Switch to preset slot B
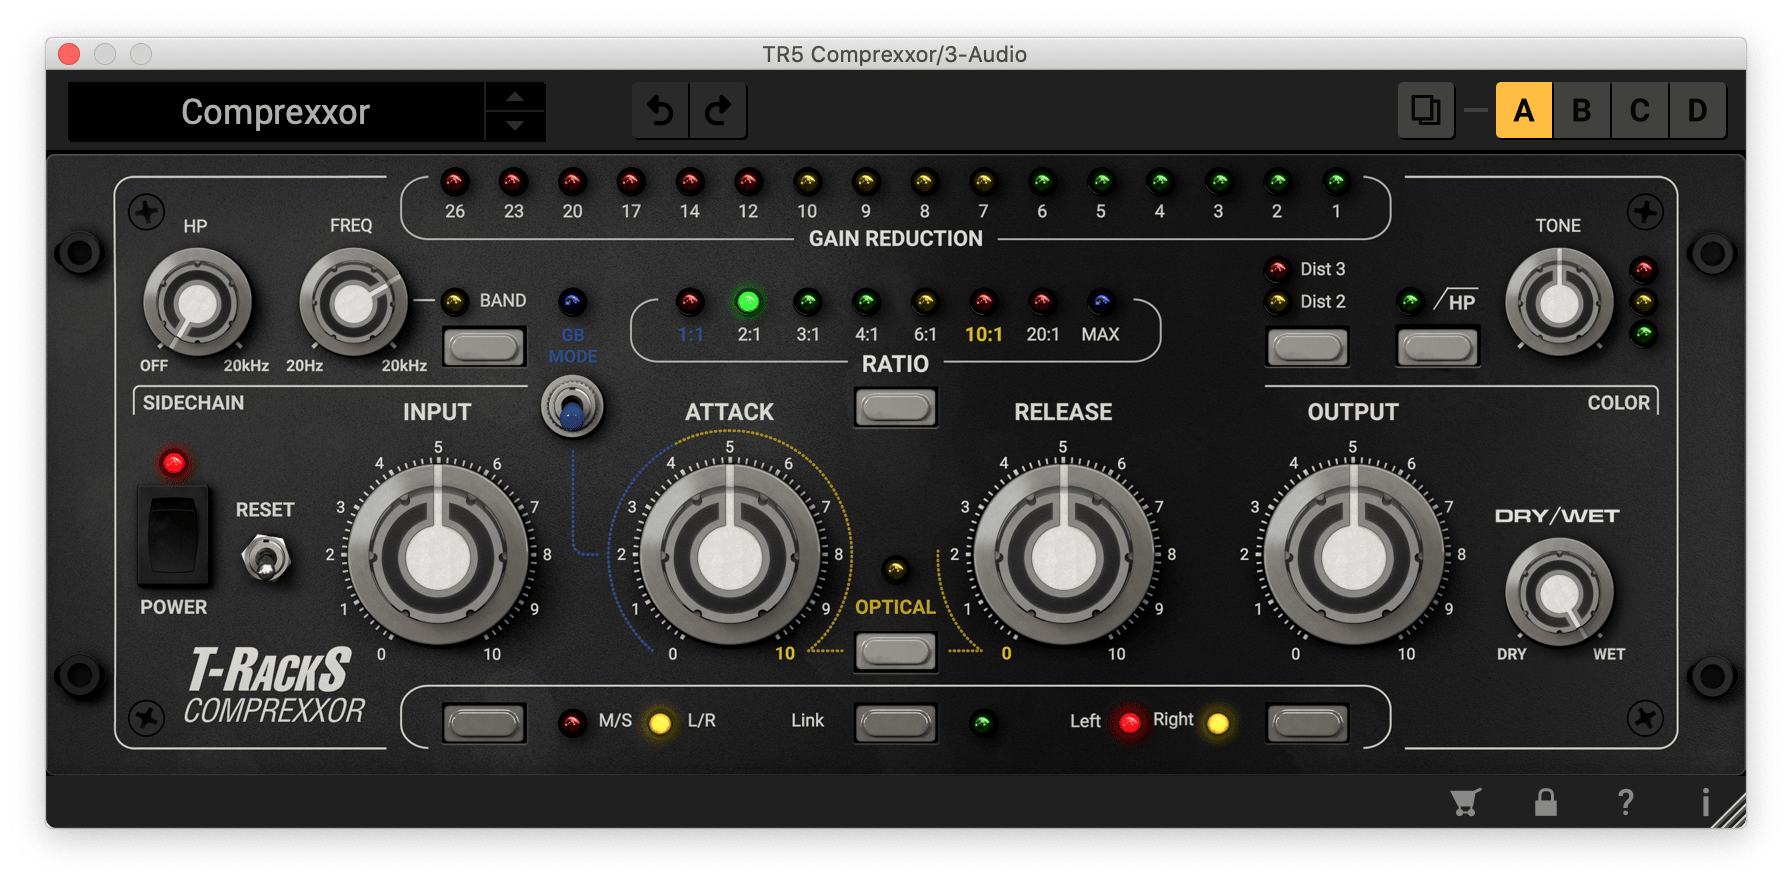Image resolution: width=1792 pixels, height=882 pixels. click(1581, 110)
